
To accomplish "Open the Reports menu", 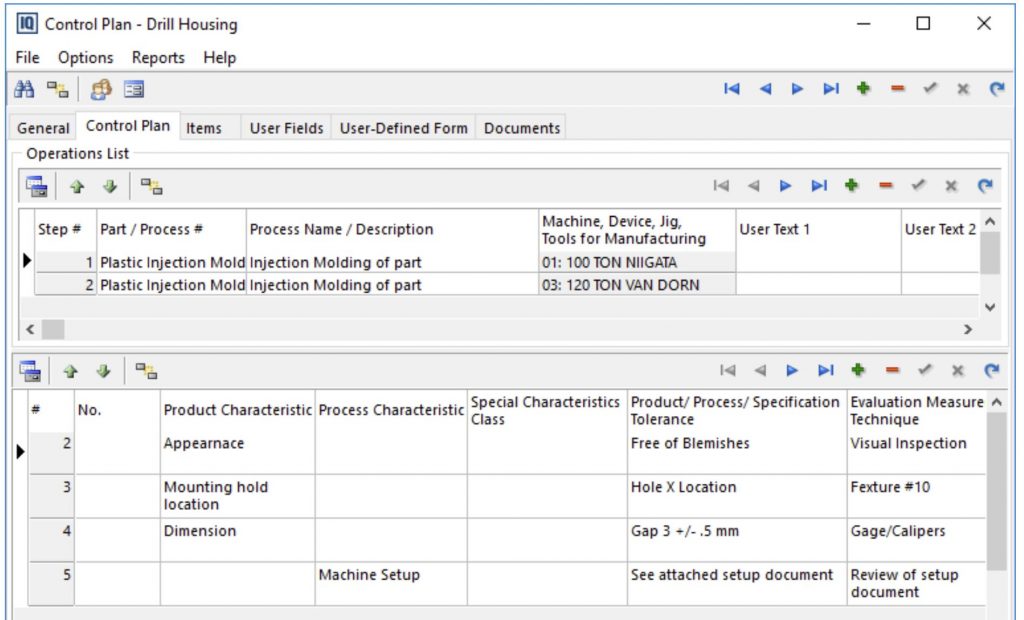I will click(158, 58).
